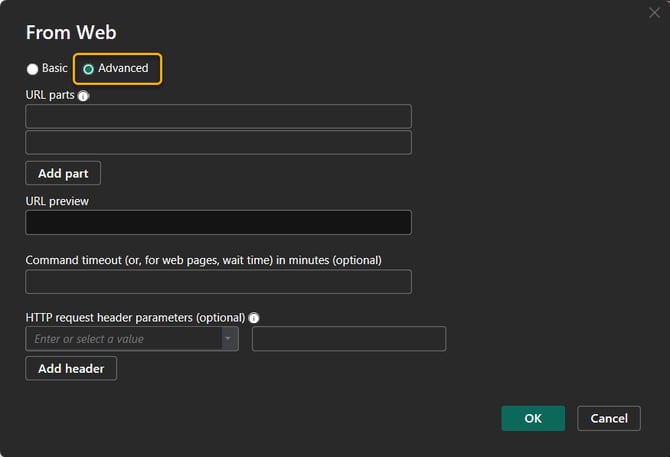
Task: Click the Command timeout label text
Action: pos(203,260)
